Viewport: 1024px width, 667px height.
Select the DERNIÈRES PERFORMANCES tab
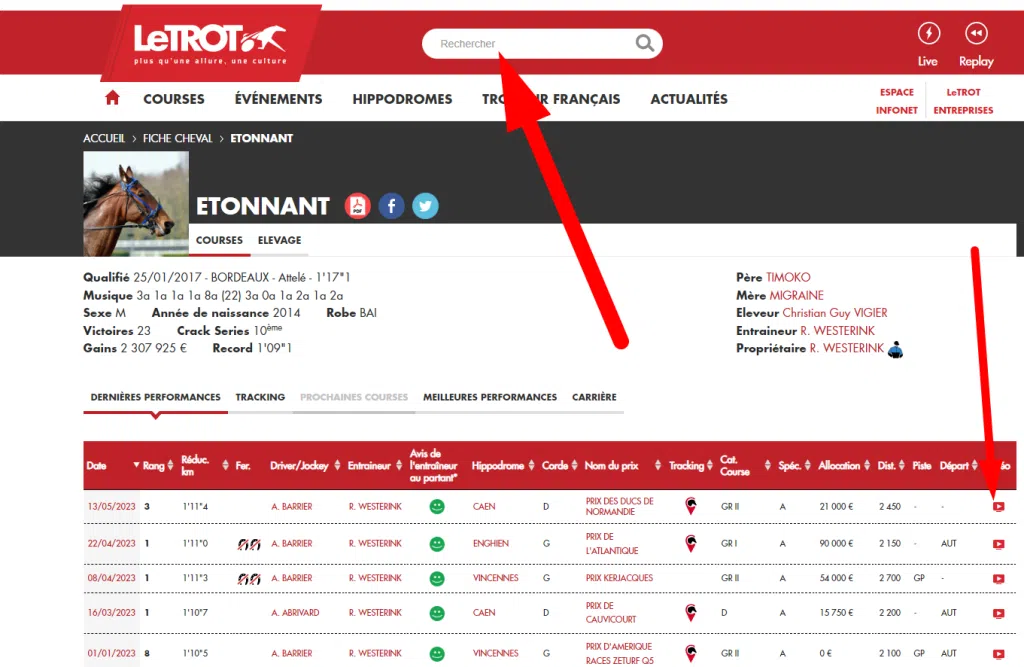pyautogui.click(x=155, y=397)
